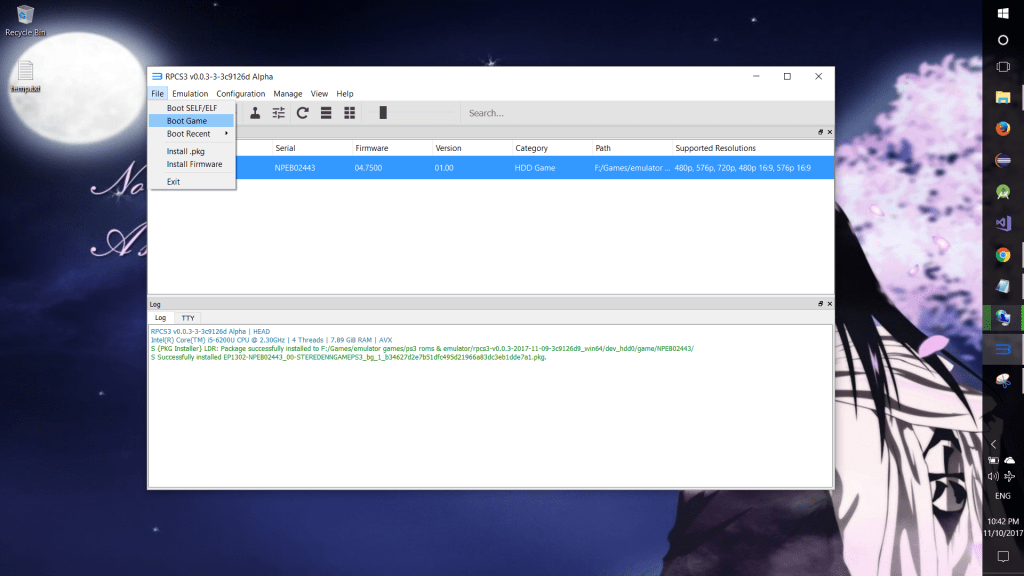Expand the Boot Recent submenu
Screen dimensions: 1024x576
pos(192,134)
